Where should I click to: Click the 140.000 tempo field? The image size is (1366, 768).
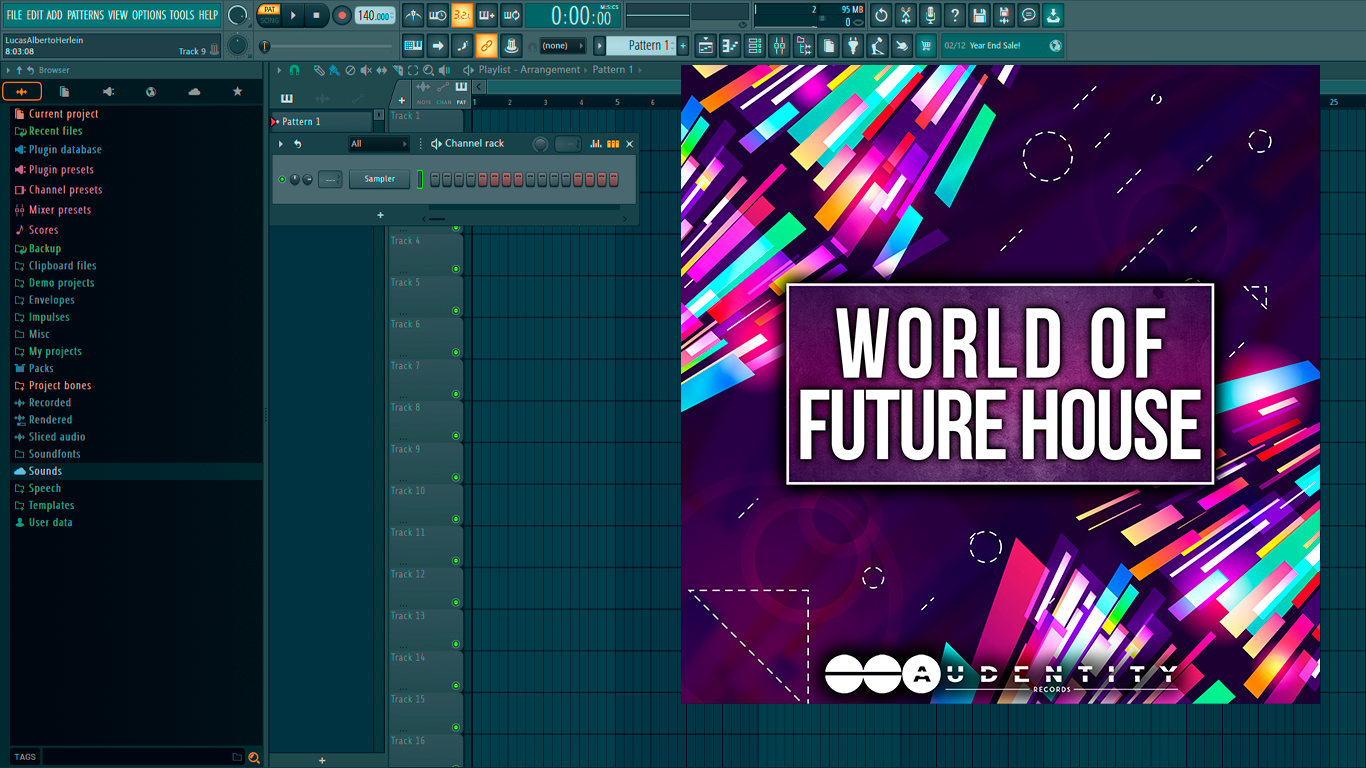(375, 15)
